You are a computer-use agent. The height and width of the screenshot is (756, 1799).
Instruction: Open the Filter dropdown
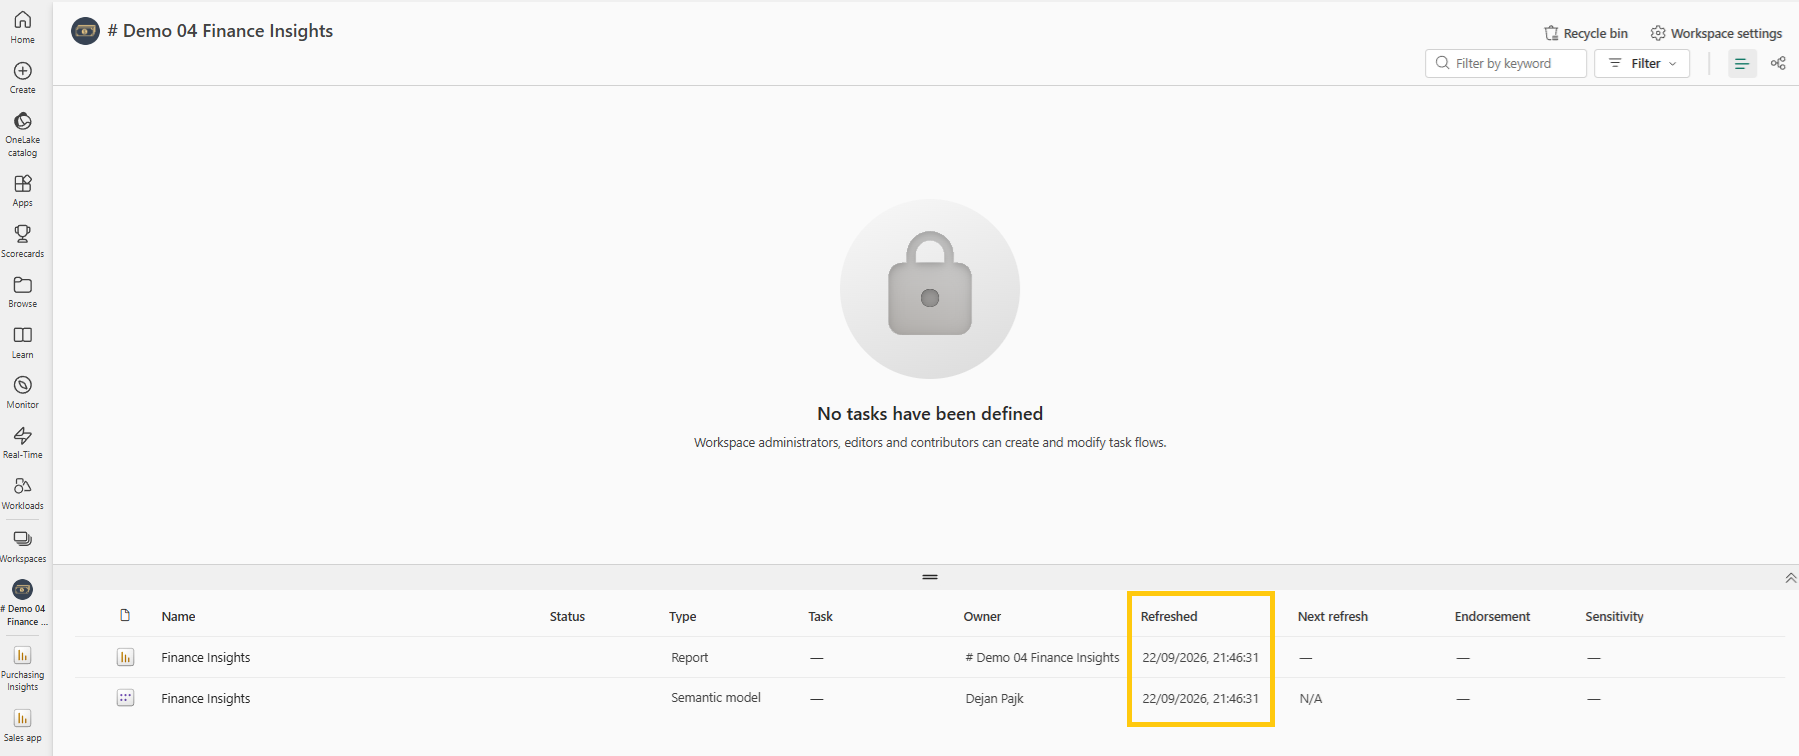click(x=1642, y=63)
